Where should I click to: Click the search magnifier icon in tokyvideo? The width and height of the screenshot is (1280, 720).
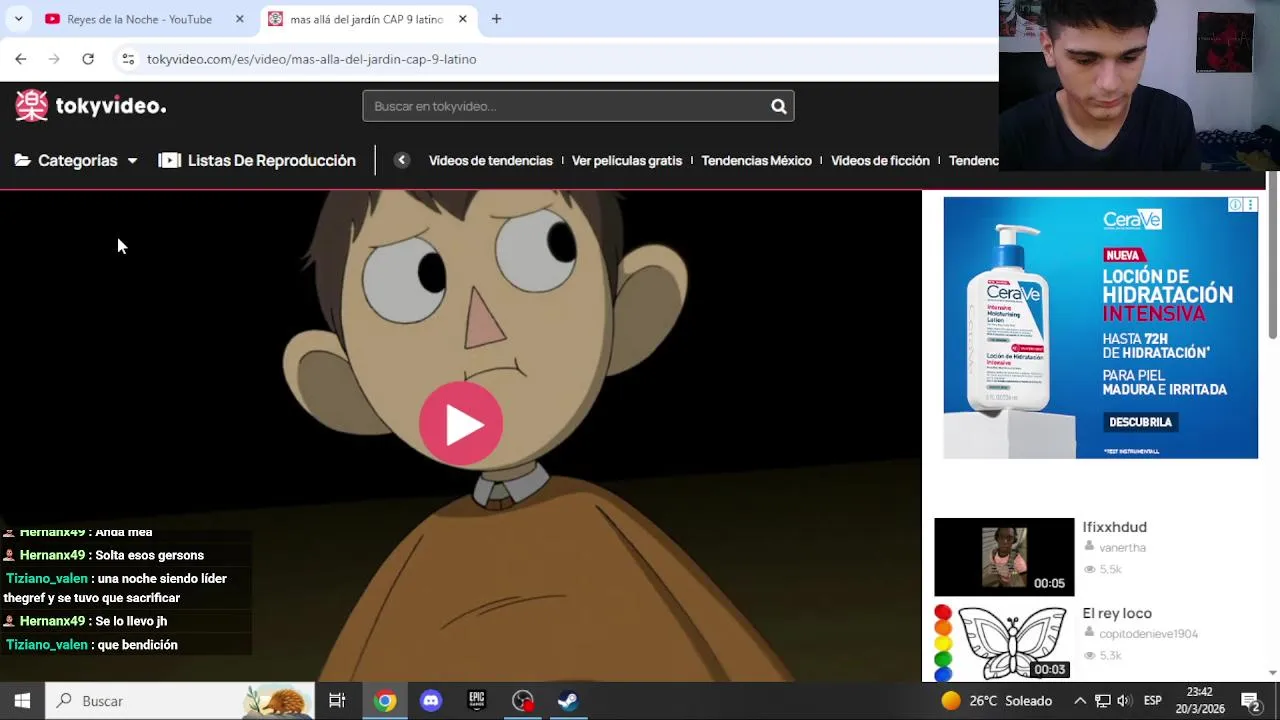(x=778, y=106)
